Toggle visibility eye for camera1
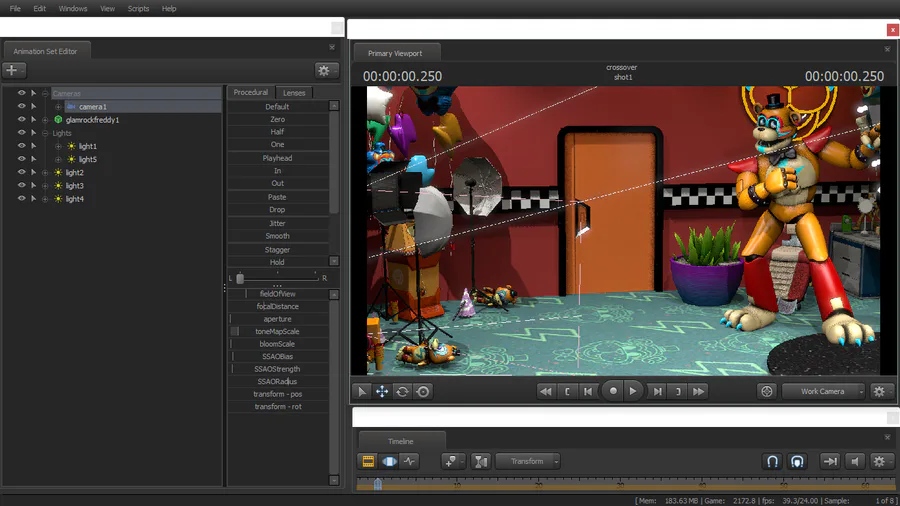Image resolution: width=900 pixels, height=506 pixels. click(21, 106)
